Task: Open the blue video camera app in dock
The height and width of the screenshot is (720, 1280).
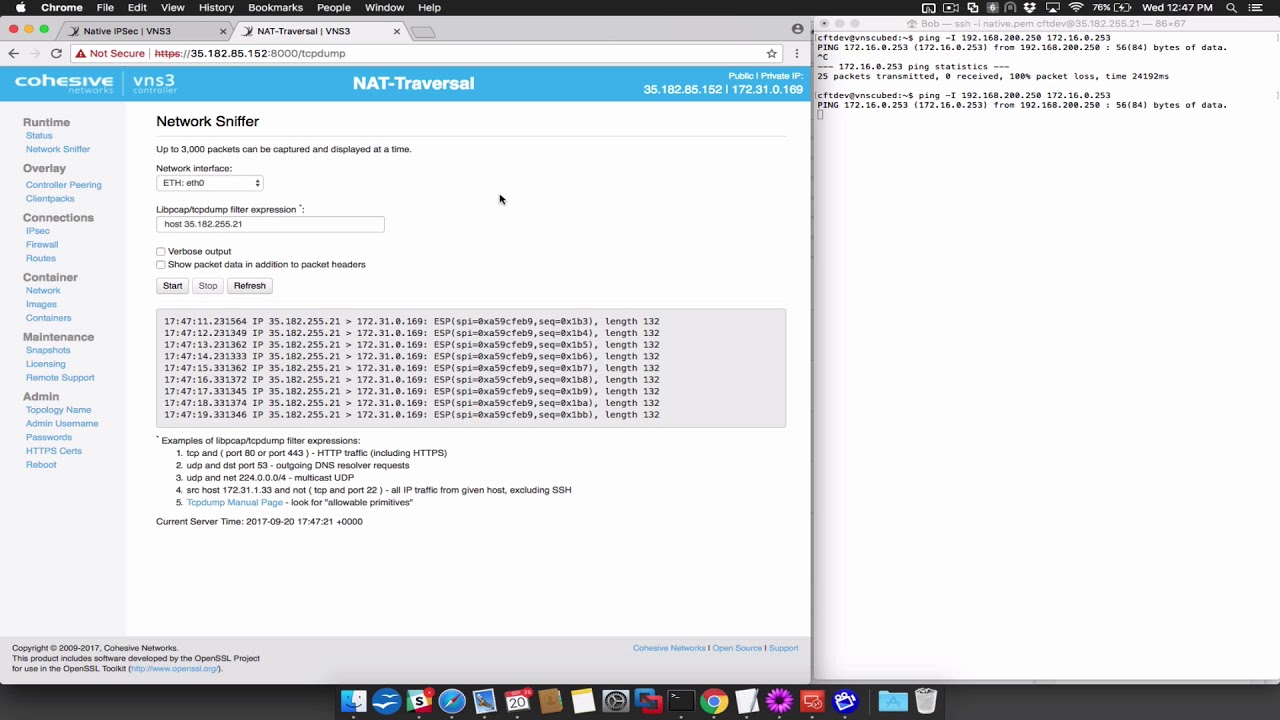Action: (x=845, y=702)
